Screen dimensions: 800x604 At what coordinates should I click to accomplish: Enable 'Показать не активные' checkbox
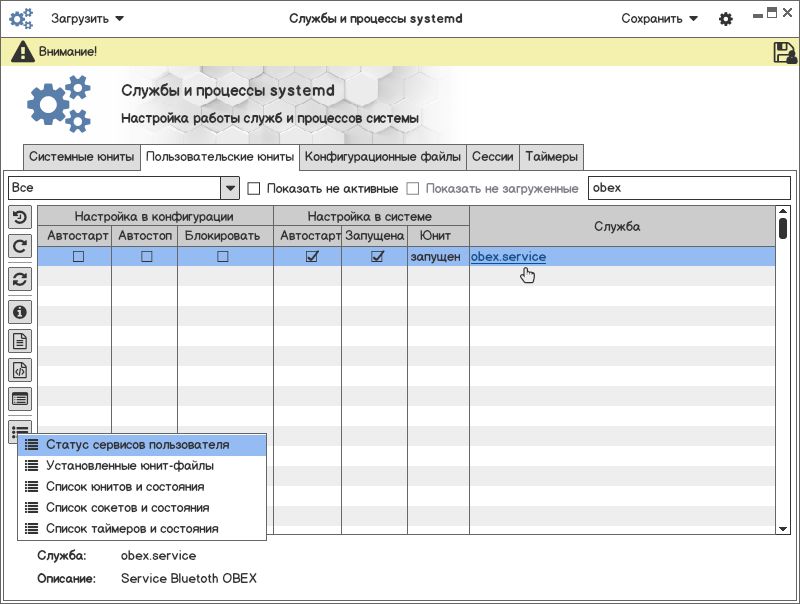(254, 188)
